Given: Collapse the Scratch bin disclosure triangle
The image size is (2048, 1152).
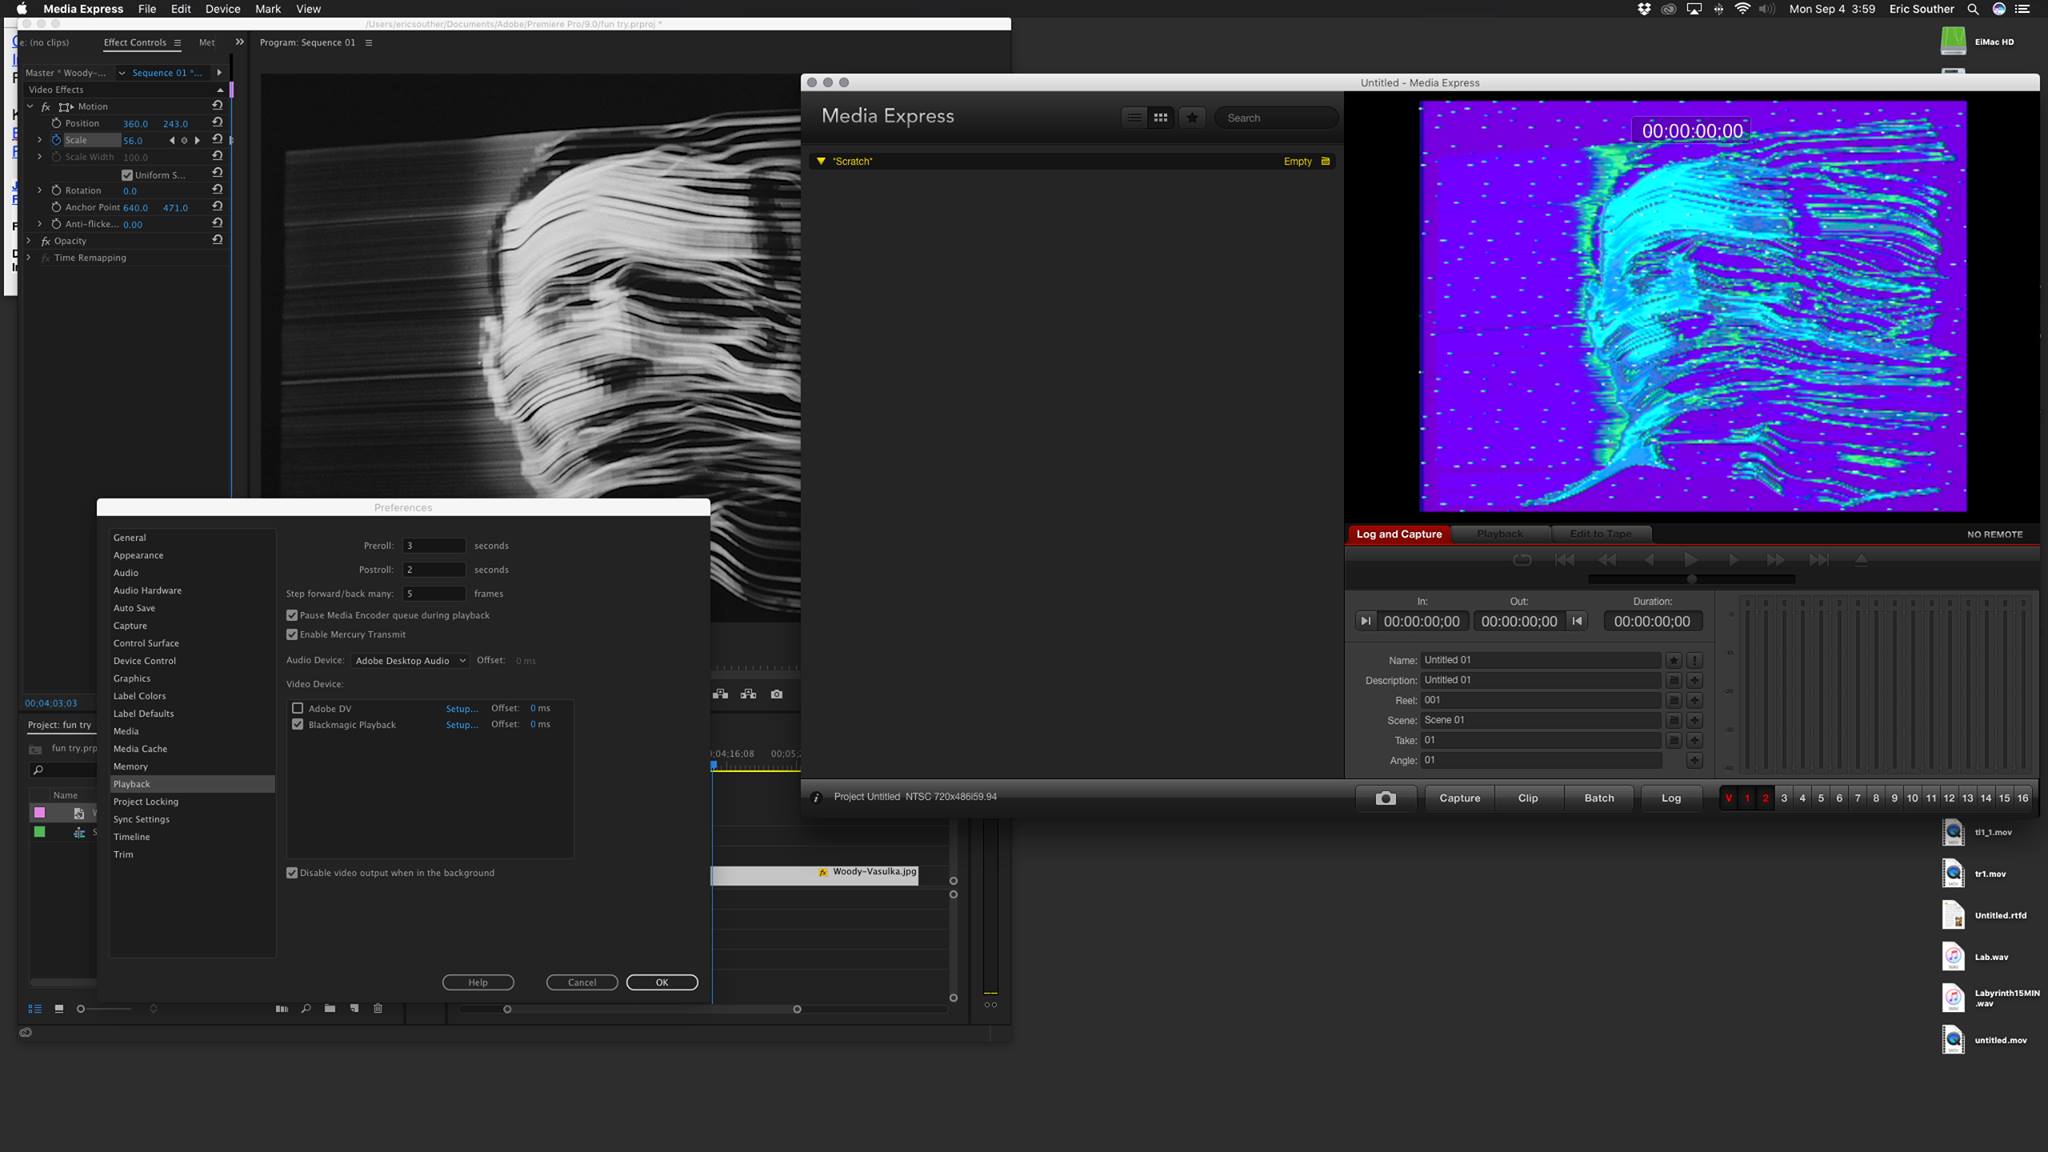Looking at the screenshot, I should [821, 161].
